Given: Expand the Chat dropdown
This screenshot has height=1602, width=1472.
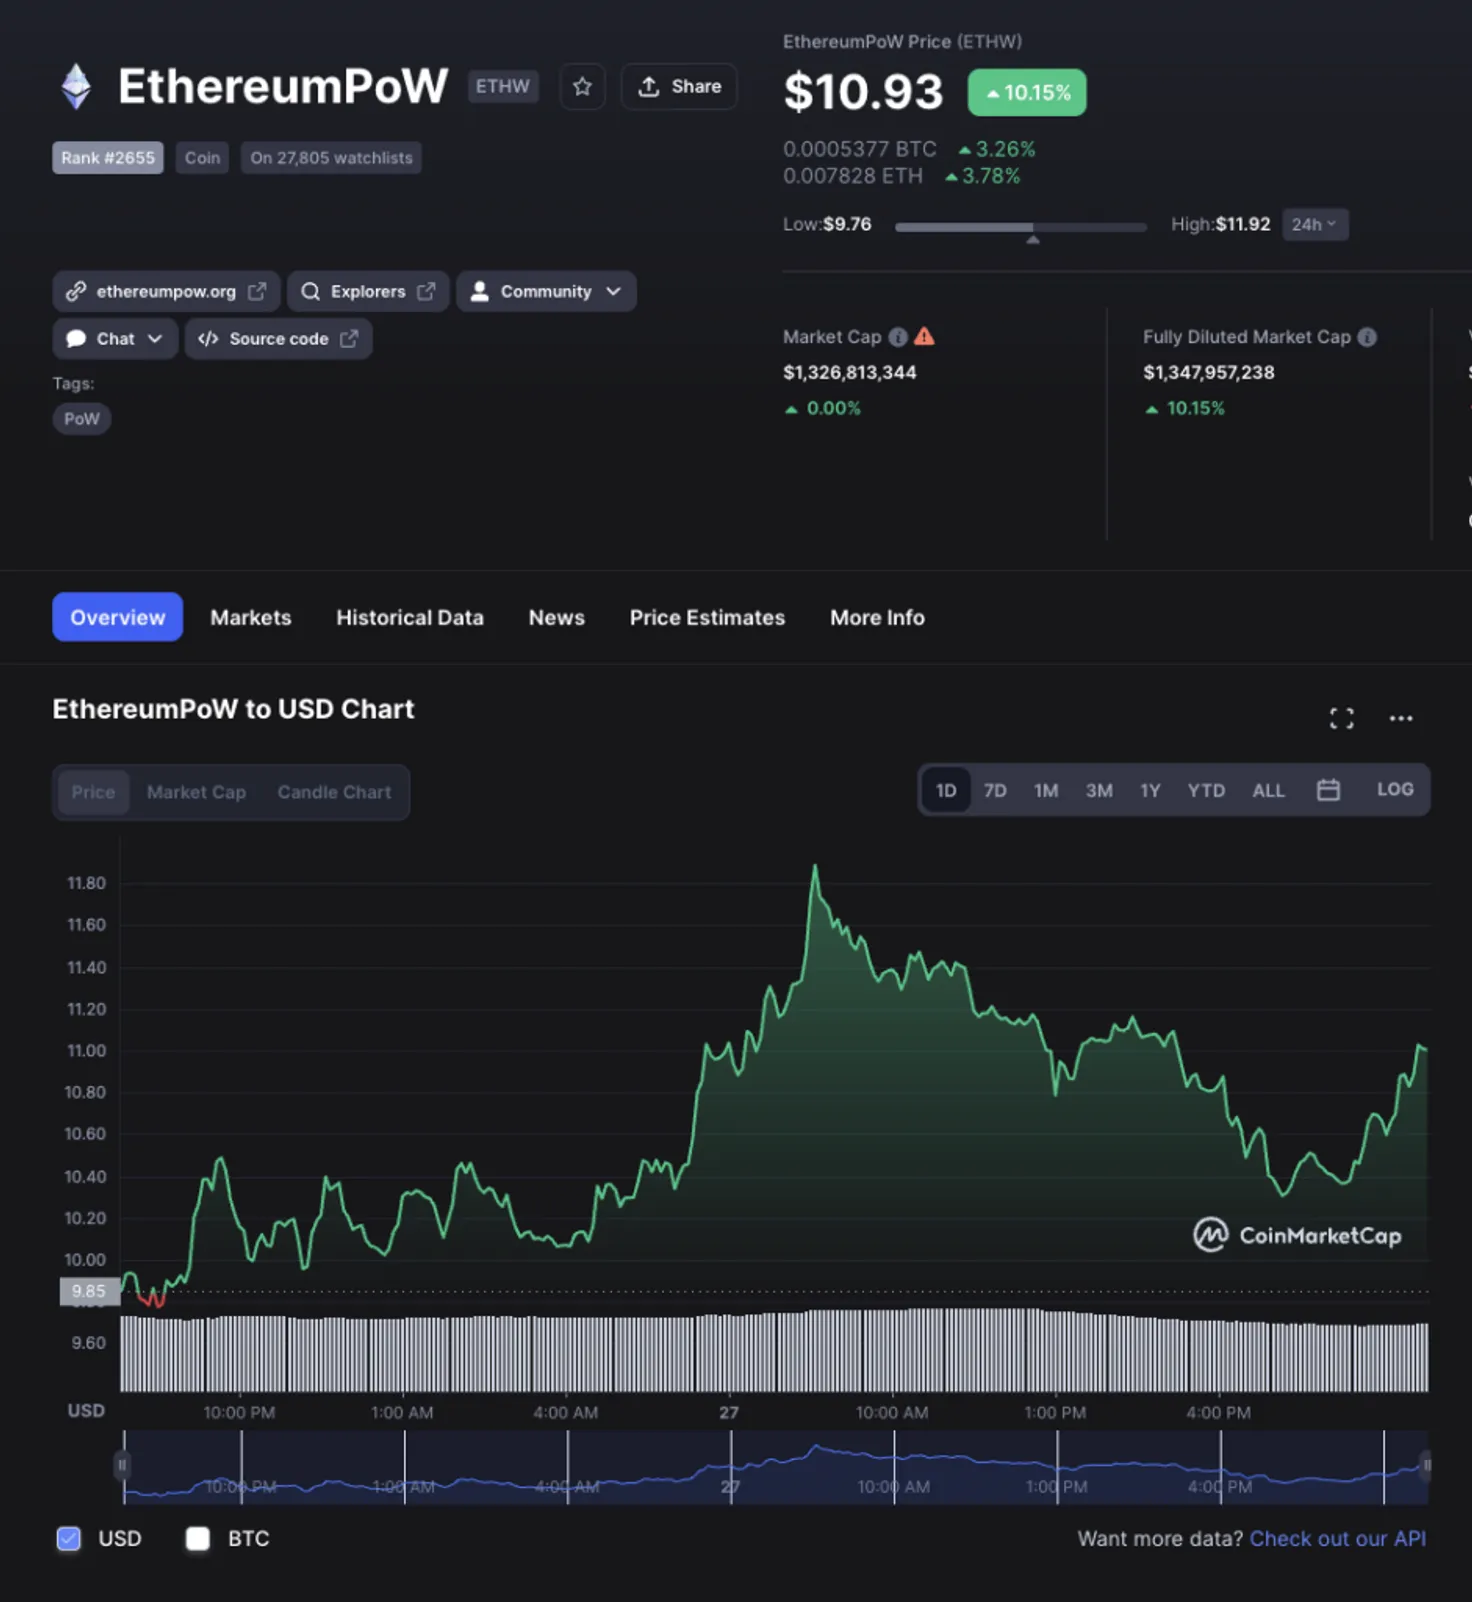Looking at the screenshot, I should pos(115,339).
